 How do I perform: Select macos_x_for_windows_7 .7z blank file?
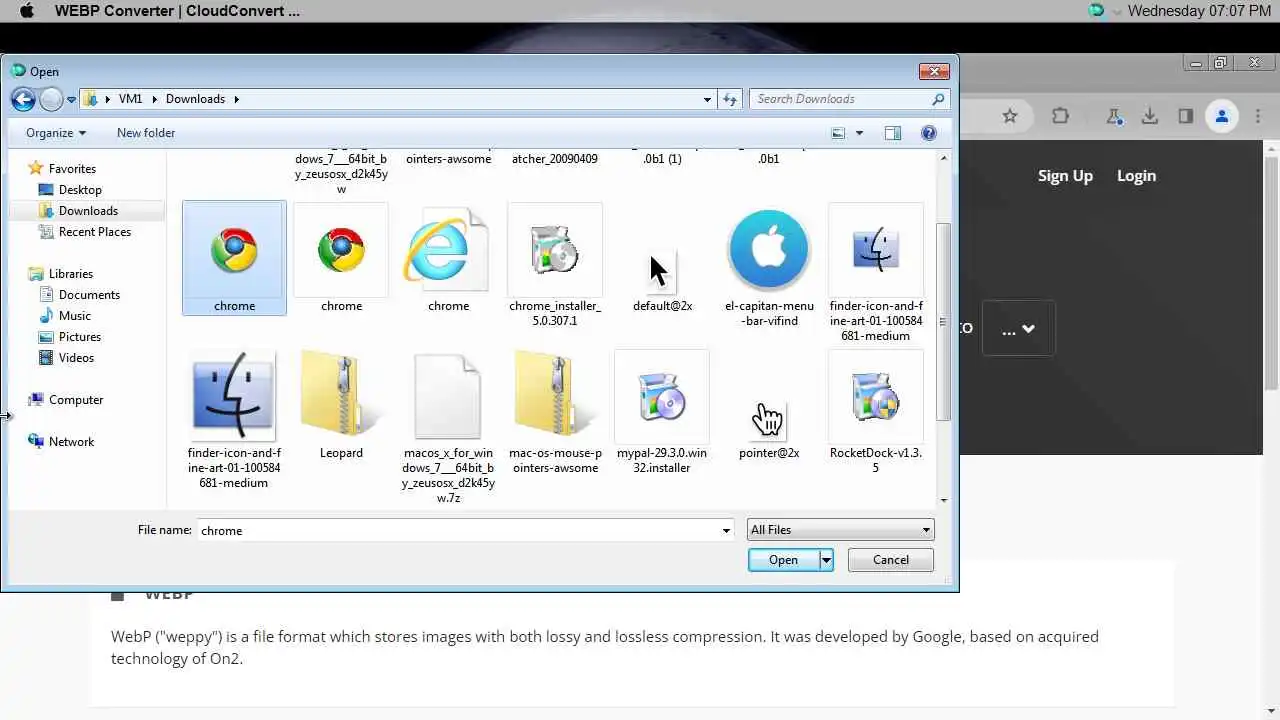point(448,427)
